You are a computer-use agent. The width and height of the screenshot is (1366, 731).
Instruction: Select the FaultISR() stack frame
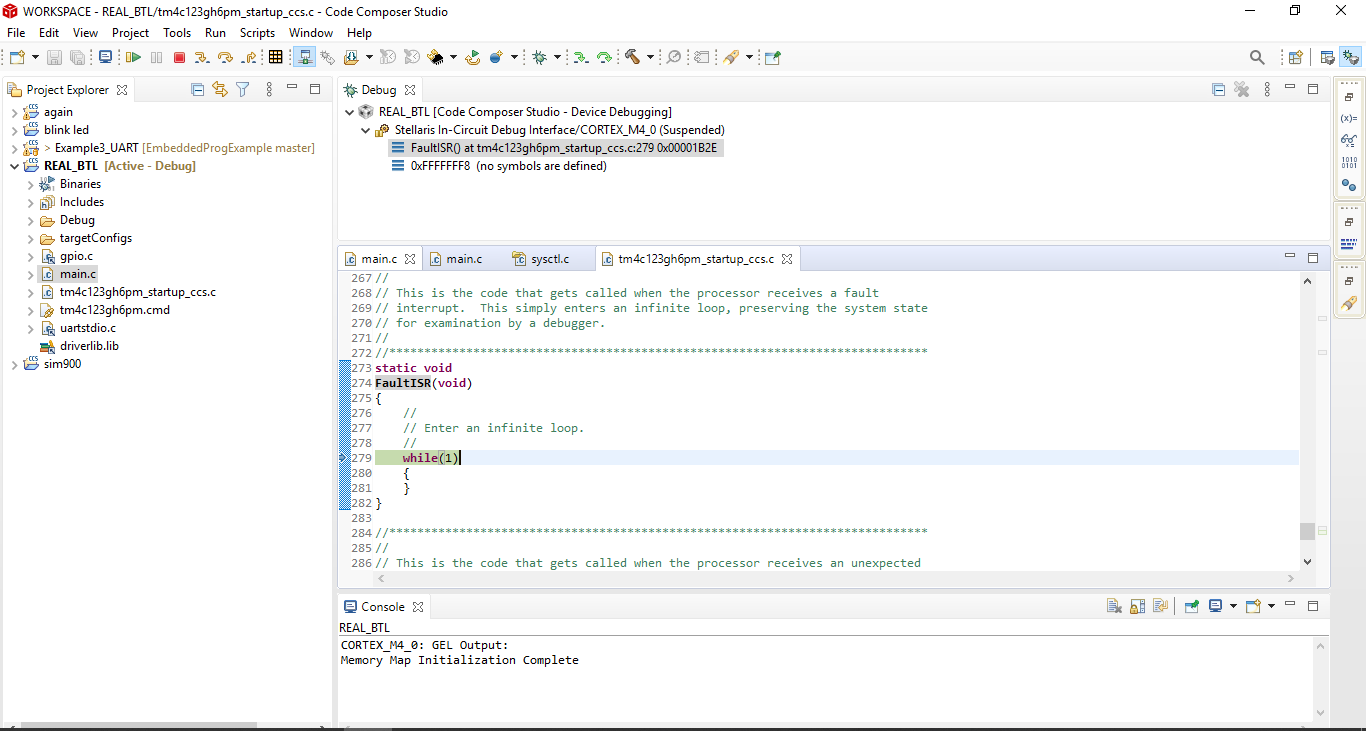click(564, 148)
